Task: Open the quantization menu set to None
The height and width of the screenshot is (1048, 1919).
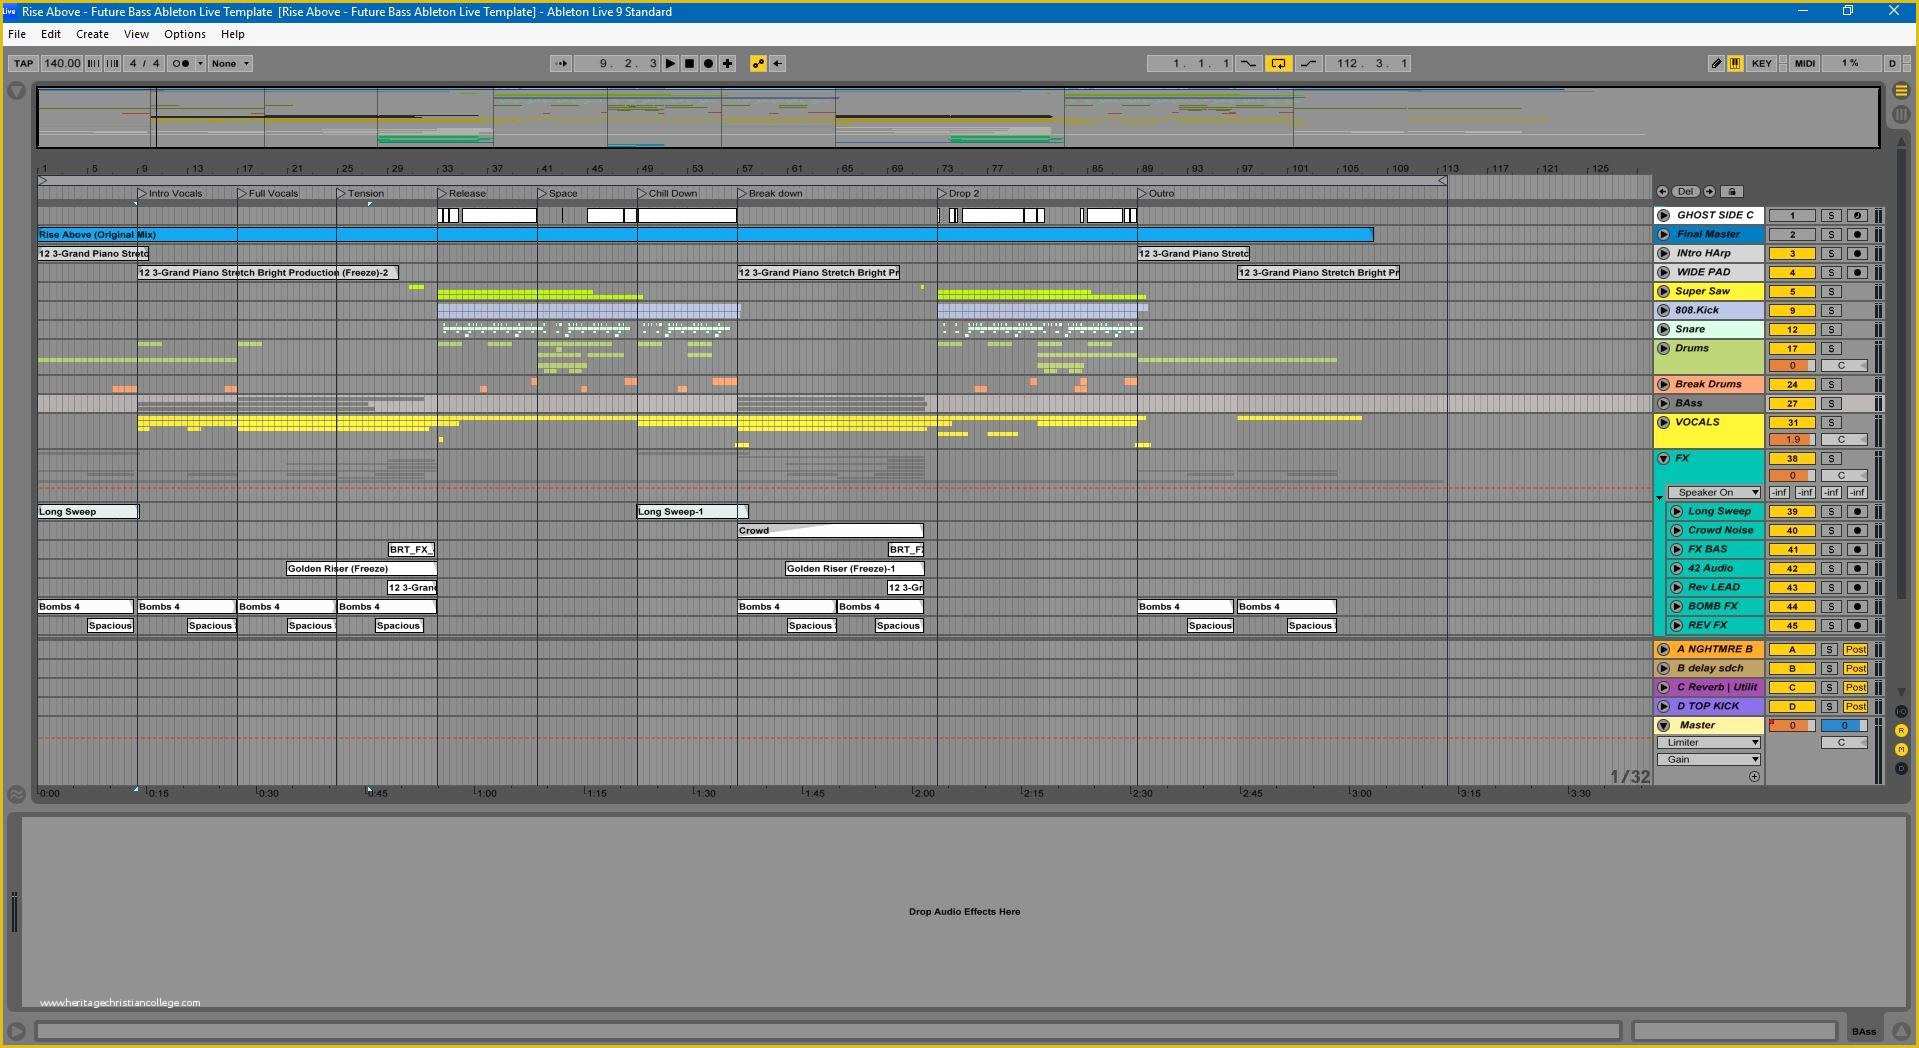Action: pos(230,63)
